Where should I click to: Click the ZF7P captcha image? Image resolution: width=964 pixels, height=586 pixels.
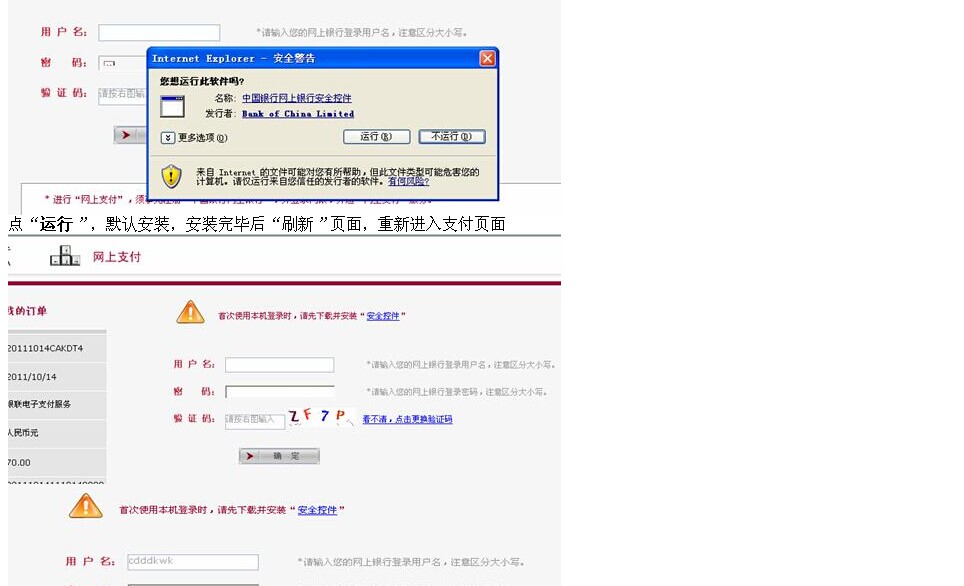[x=320, y=418]
